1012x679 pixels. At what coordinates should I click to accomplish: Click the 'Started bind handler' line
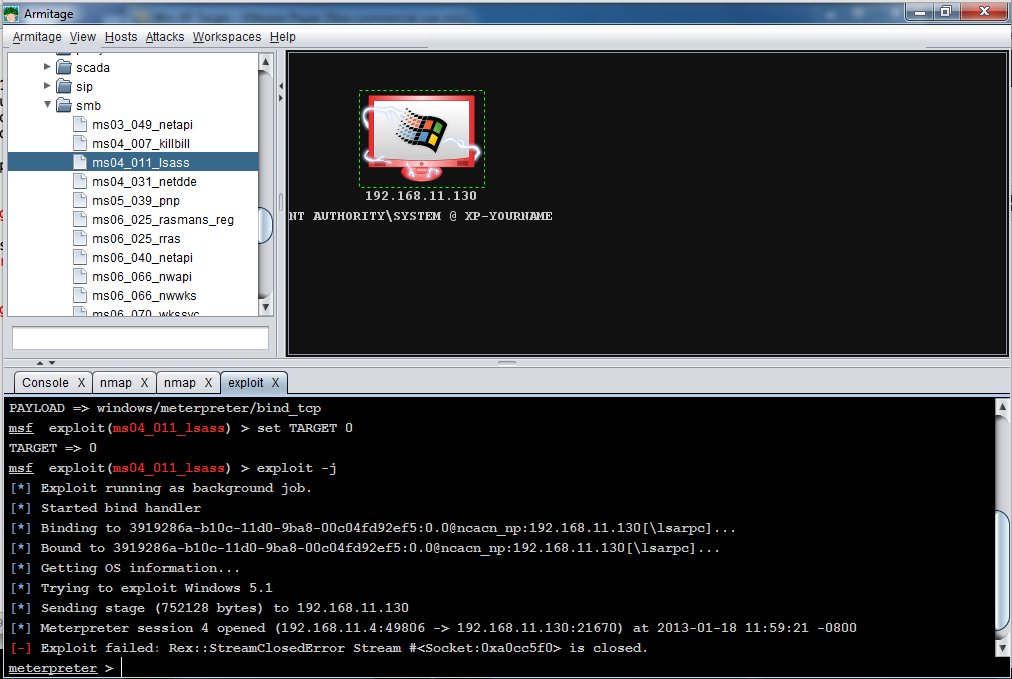(106, 508)
